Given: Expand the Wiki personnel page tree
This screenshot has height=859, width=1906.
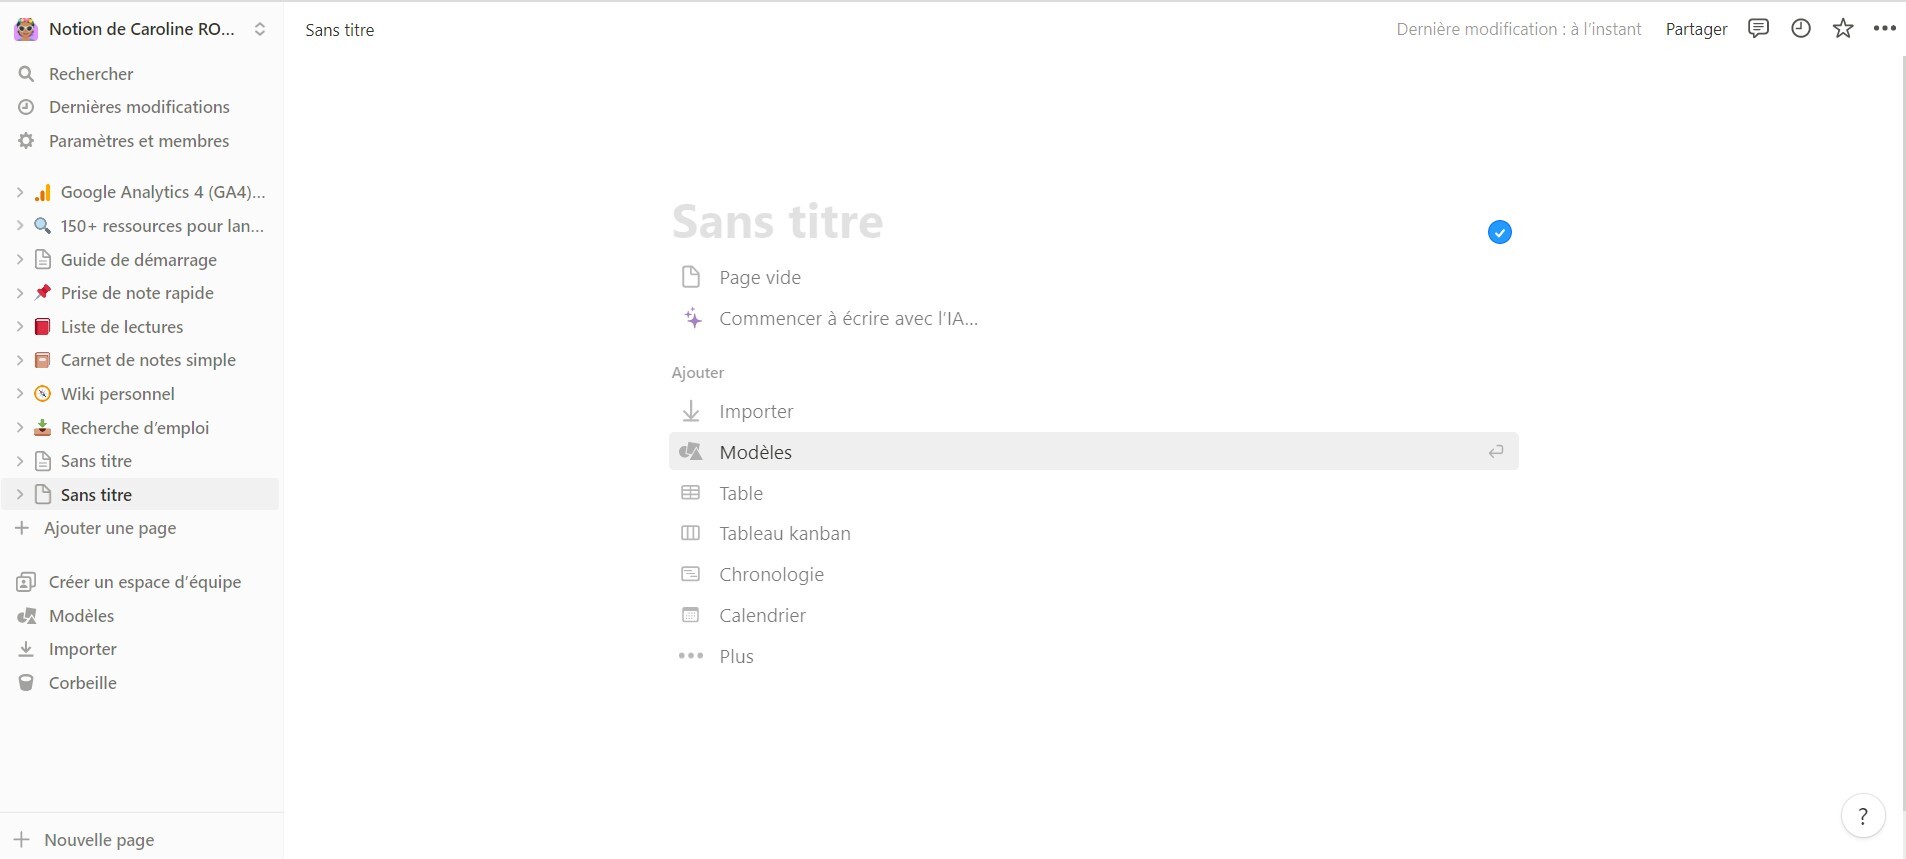Looking at the screenshot, I should (x=19, y=394).
